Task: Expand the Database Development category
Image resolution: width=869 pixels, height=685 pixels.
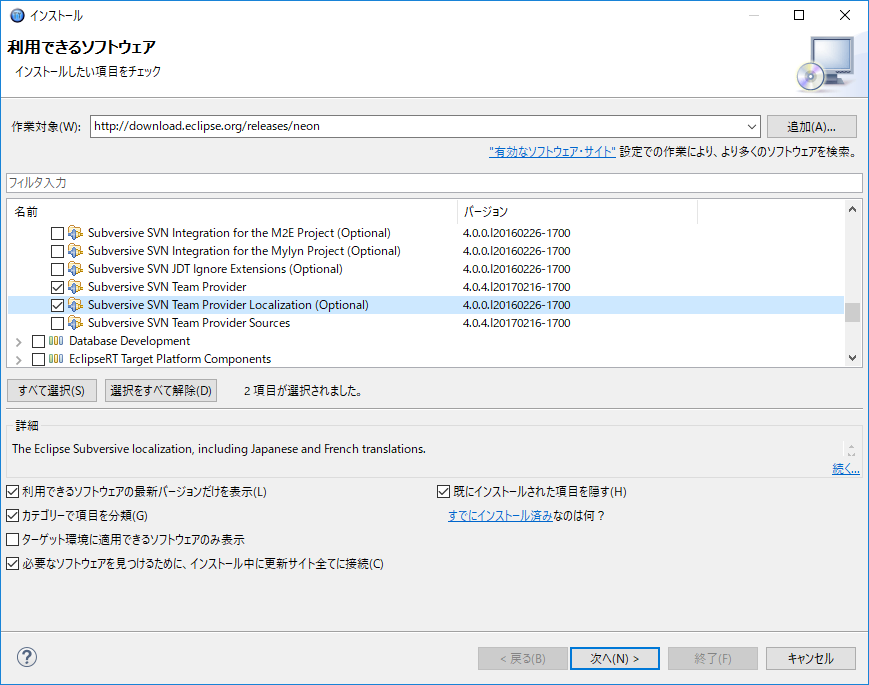Action: [x=18, y=341]
